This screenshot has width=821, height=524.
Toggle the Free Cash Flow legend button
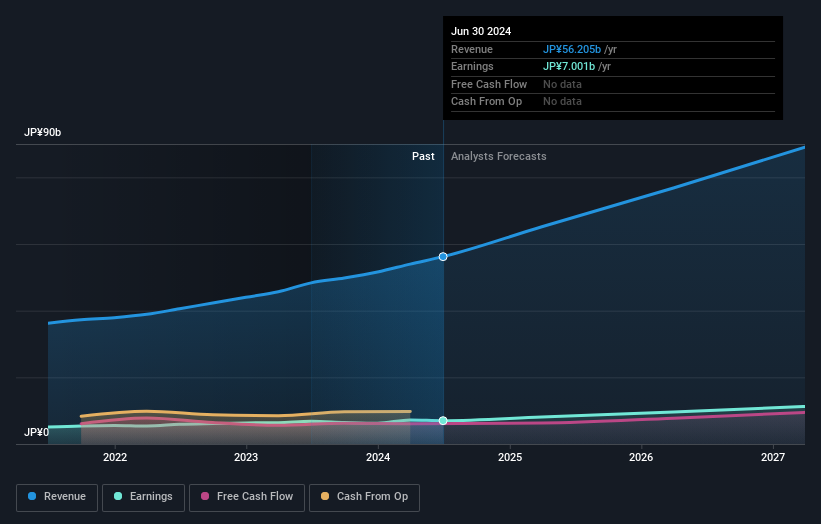(x=247, y=497)
